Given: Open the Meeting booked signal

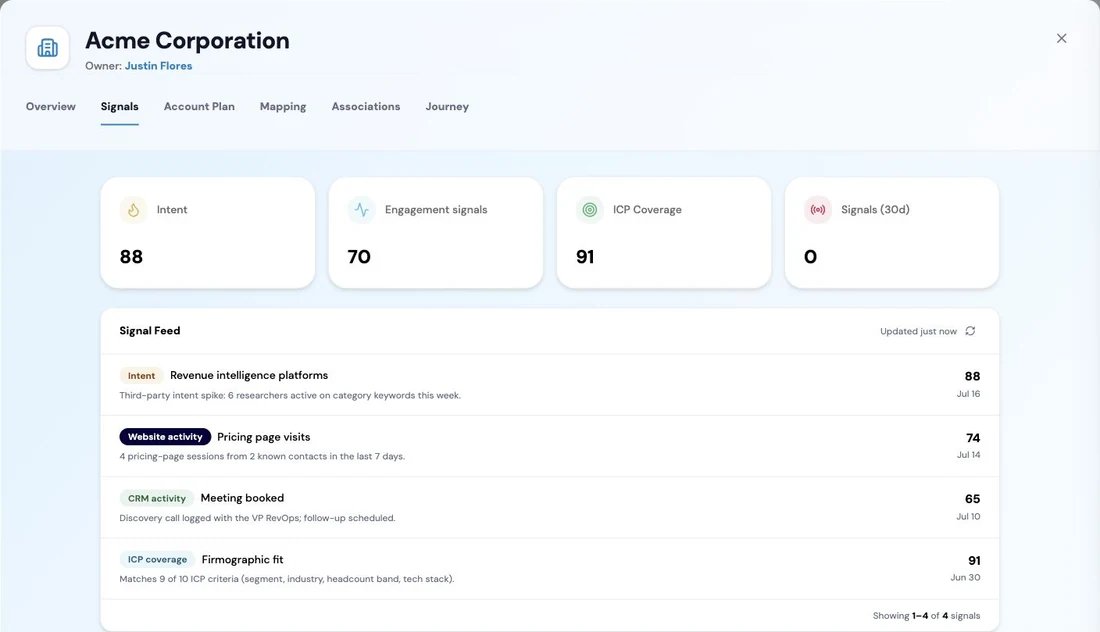Looking at the screenshot, I should pos(242,498).
